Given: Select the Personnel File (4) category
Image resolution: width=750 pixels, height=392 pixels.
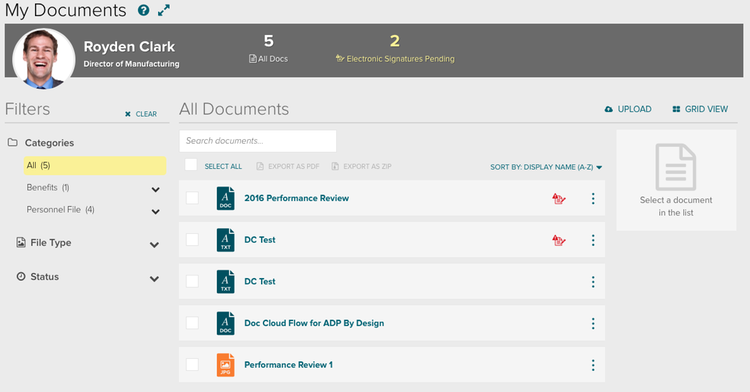Looking at the screenshot, I should 60,209.
